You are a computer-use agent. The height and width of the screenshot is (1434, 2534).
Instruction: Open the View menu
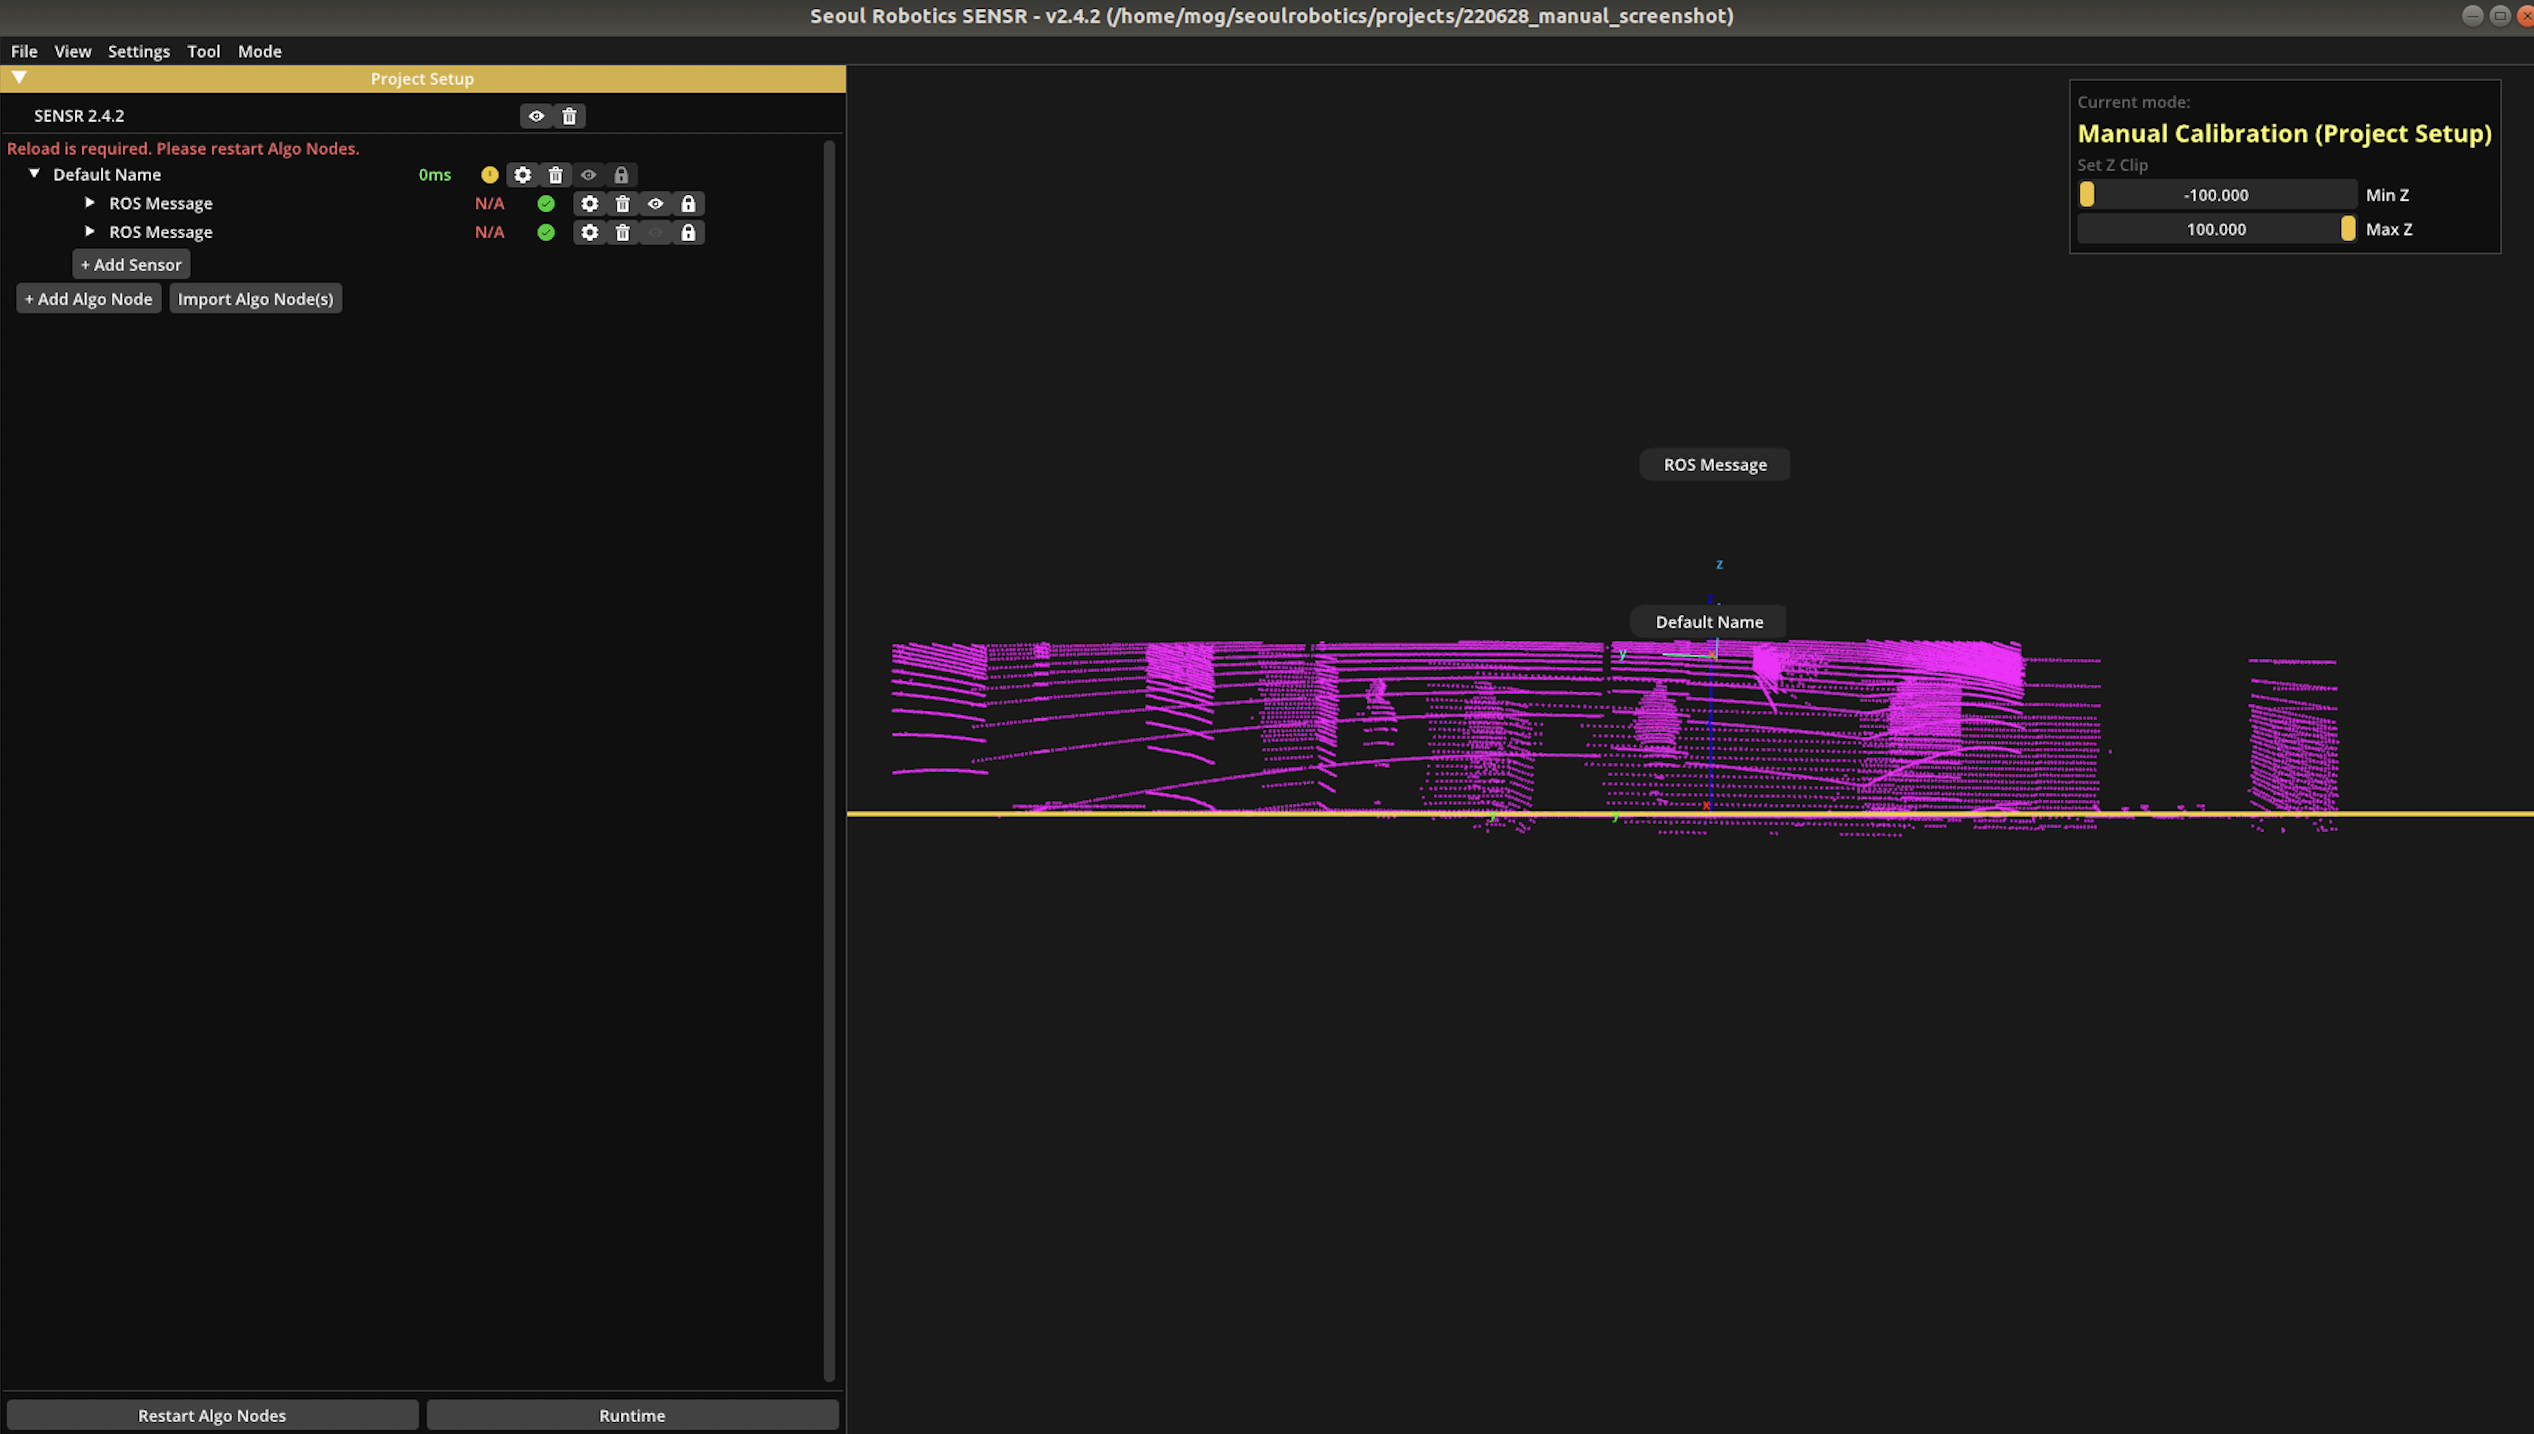(x=72, y=52)
